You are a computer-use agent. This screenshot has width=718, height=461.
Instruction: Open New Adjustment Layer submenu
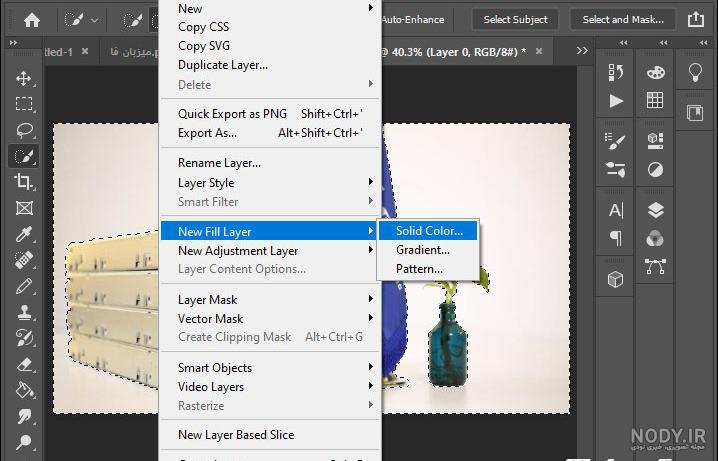(x=270, y=250)
